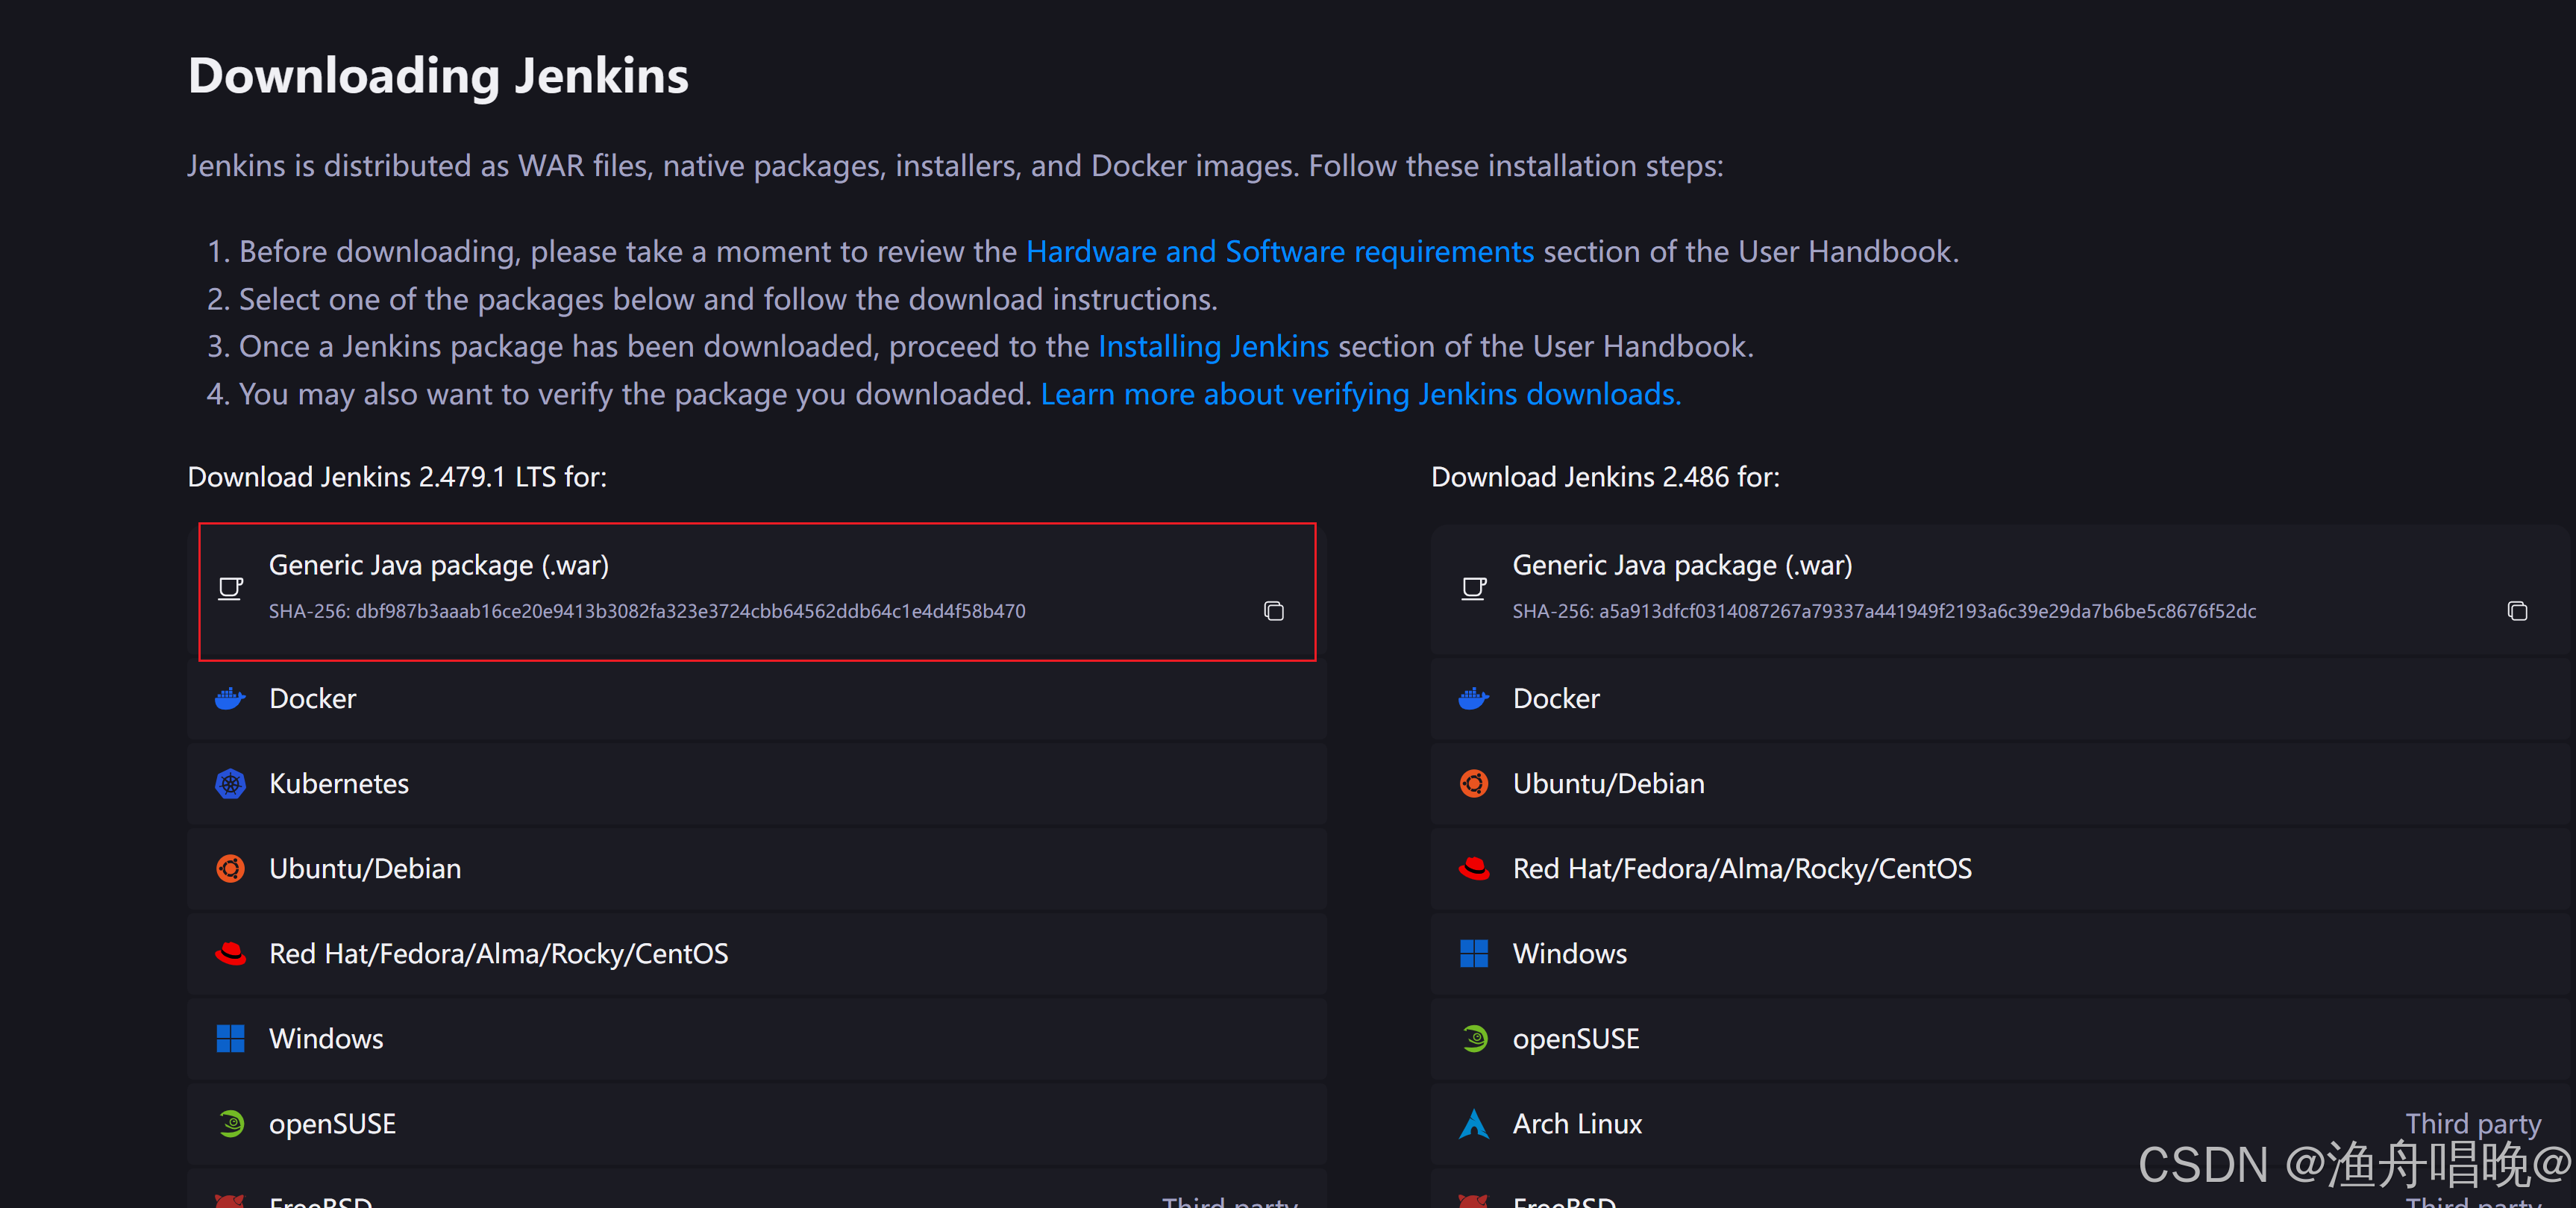Select Windows under Jenkins 2.486

coord(2000,953)
